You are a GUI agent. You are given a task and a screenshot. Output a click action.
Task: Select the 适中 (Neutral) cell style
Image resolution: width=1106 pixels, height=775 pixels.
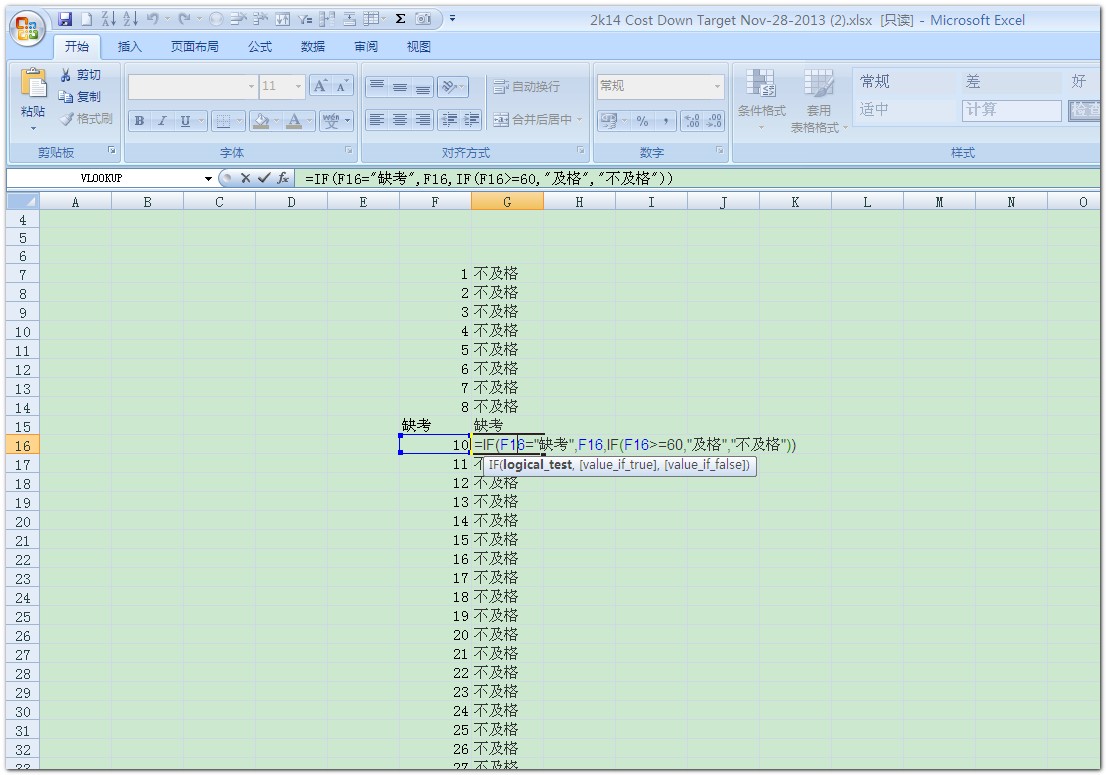coord(906,109)
